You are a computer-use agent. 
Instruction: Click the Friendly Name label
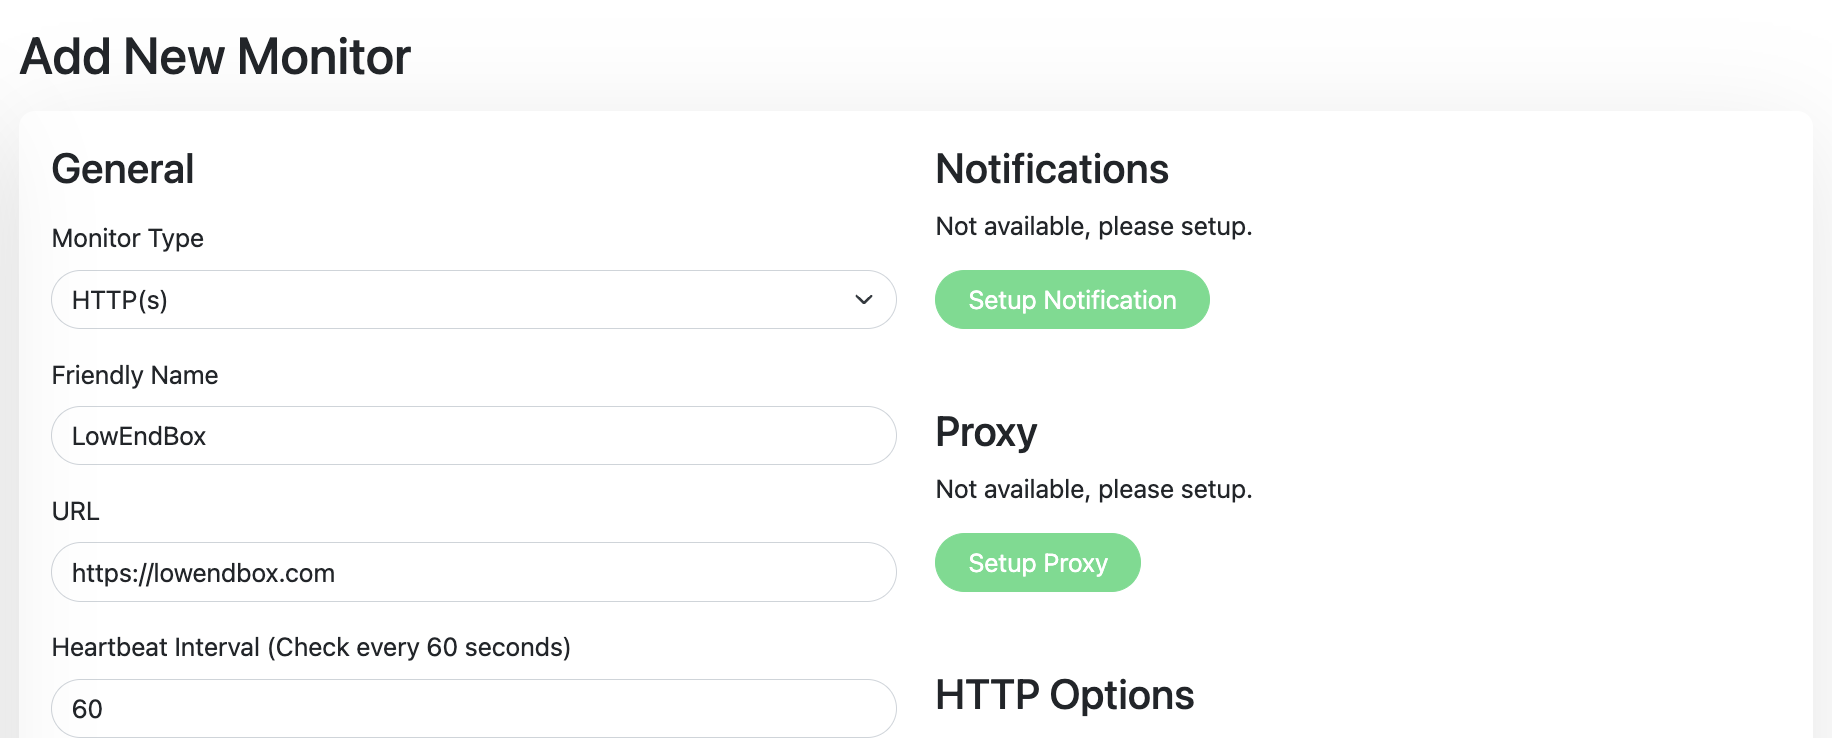point(135,375)
